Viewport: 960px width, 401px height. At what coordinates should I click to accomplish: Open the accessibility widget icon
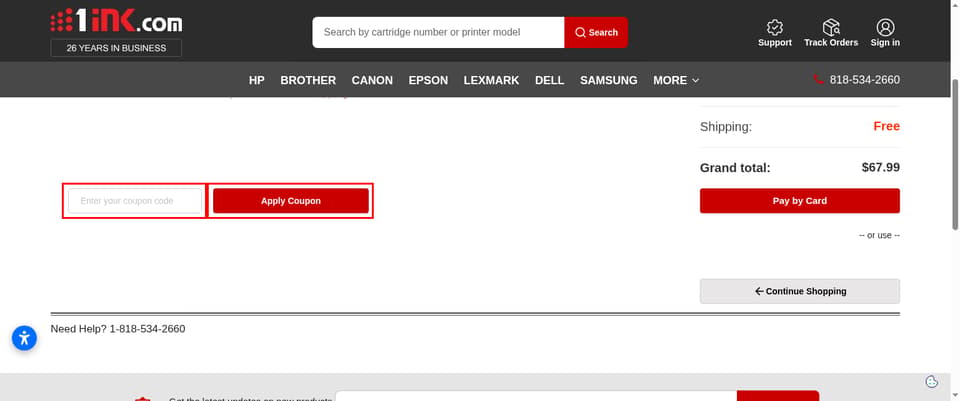24,338
